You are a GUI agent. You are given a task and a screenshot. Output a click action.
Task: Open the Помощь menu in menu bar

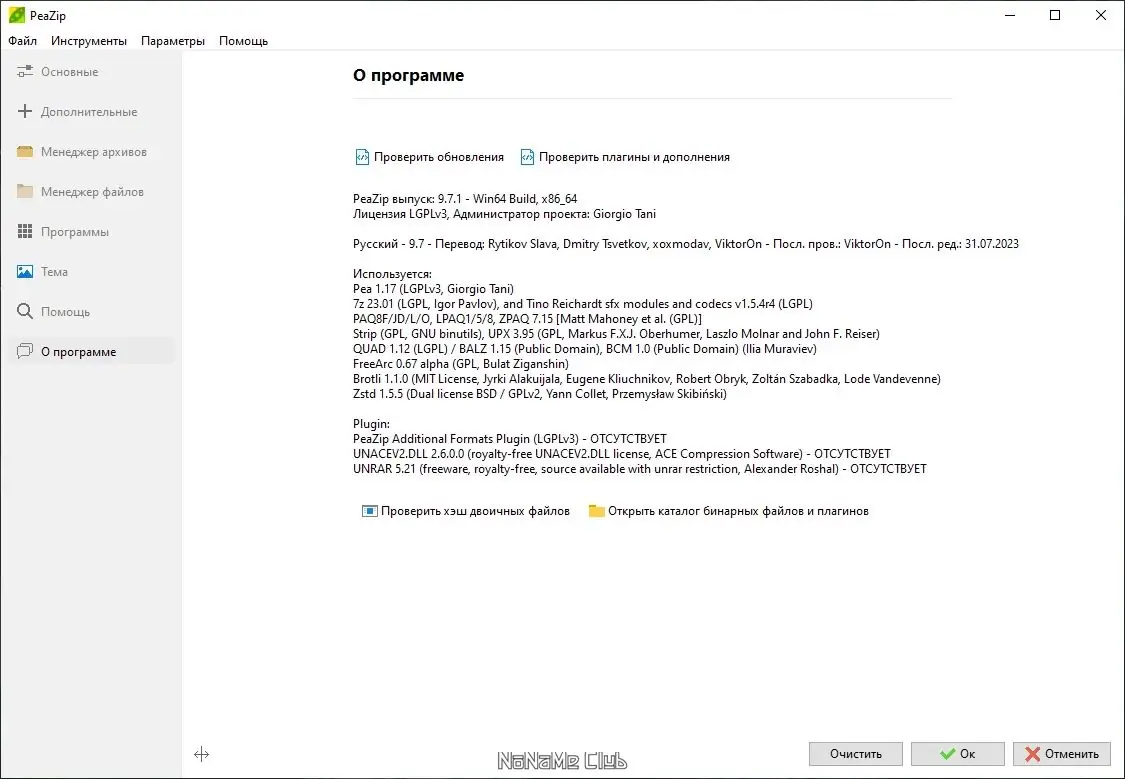[x=243, y=41]
